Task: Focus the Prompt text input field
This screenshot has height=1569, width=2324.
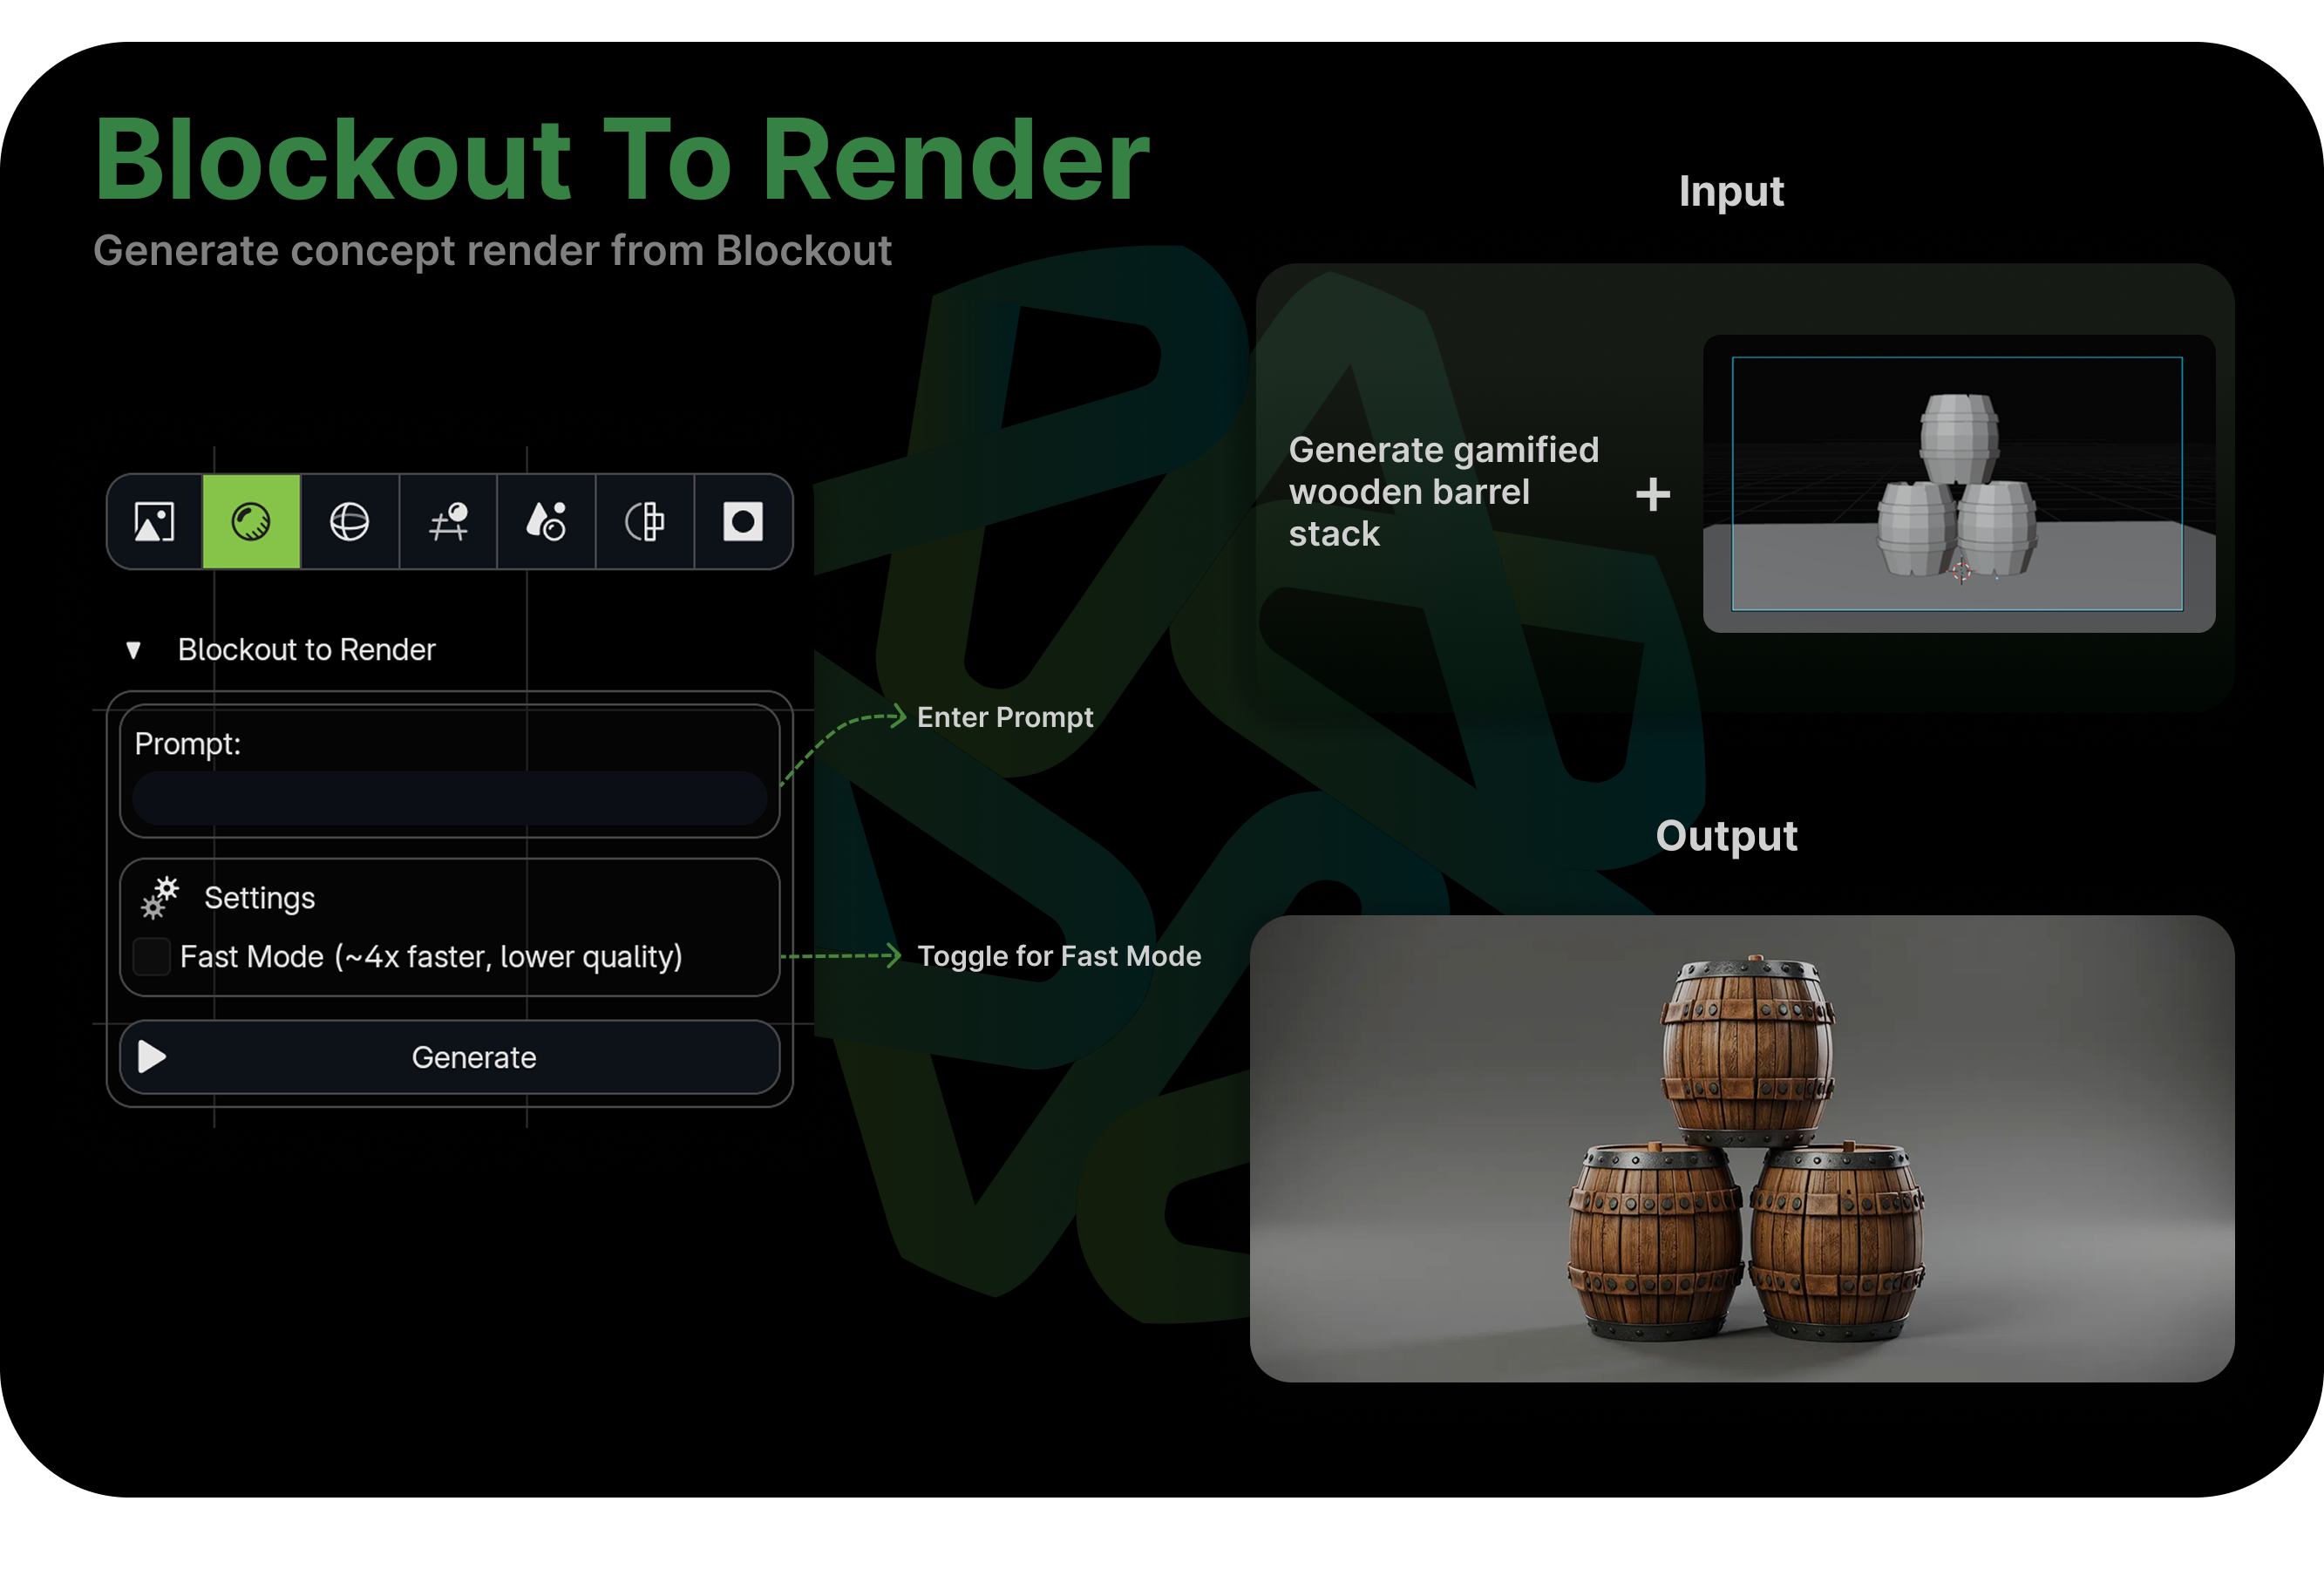Action: [449, 798]
